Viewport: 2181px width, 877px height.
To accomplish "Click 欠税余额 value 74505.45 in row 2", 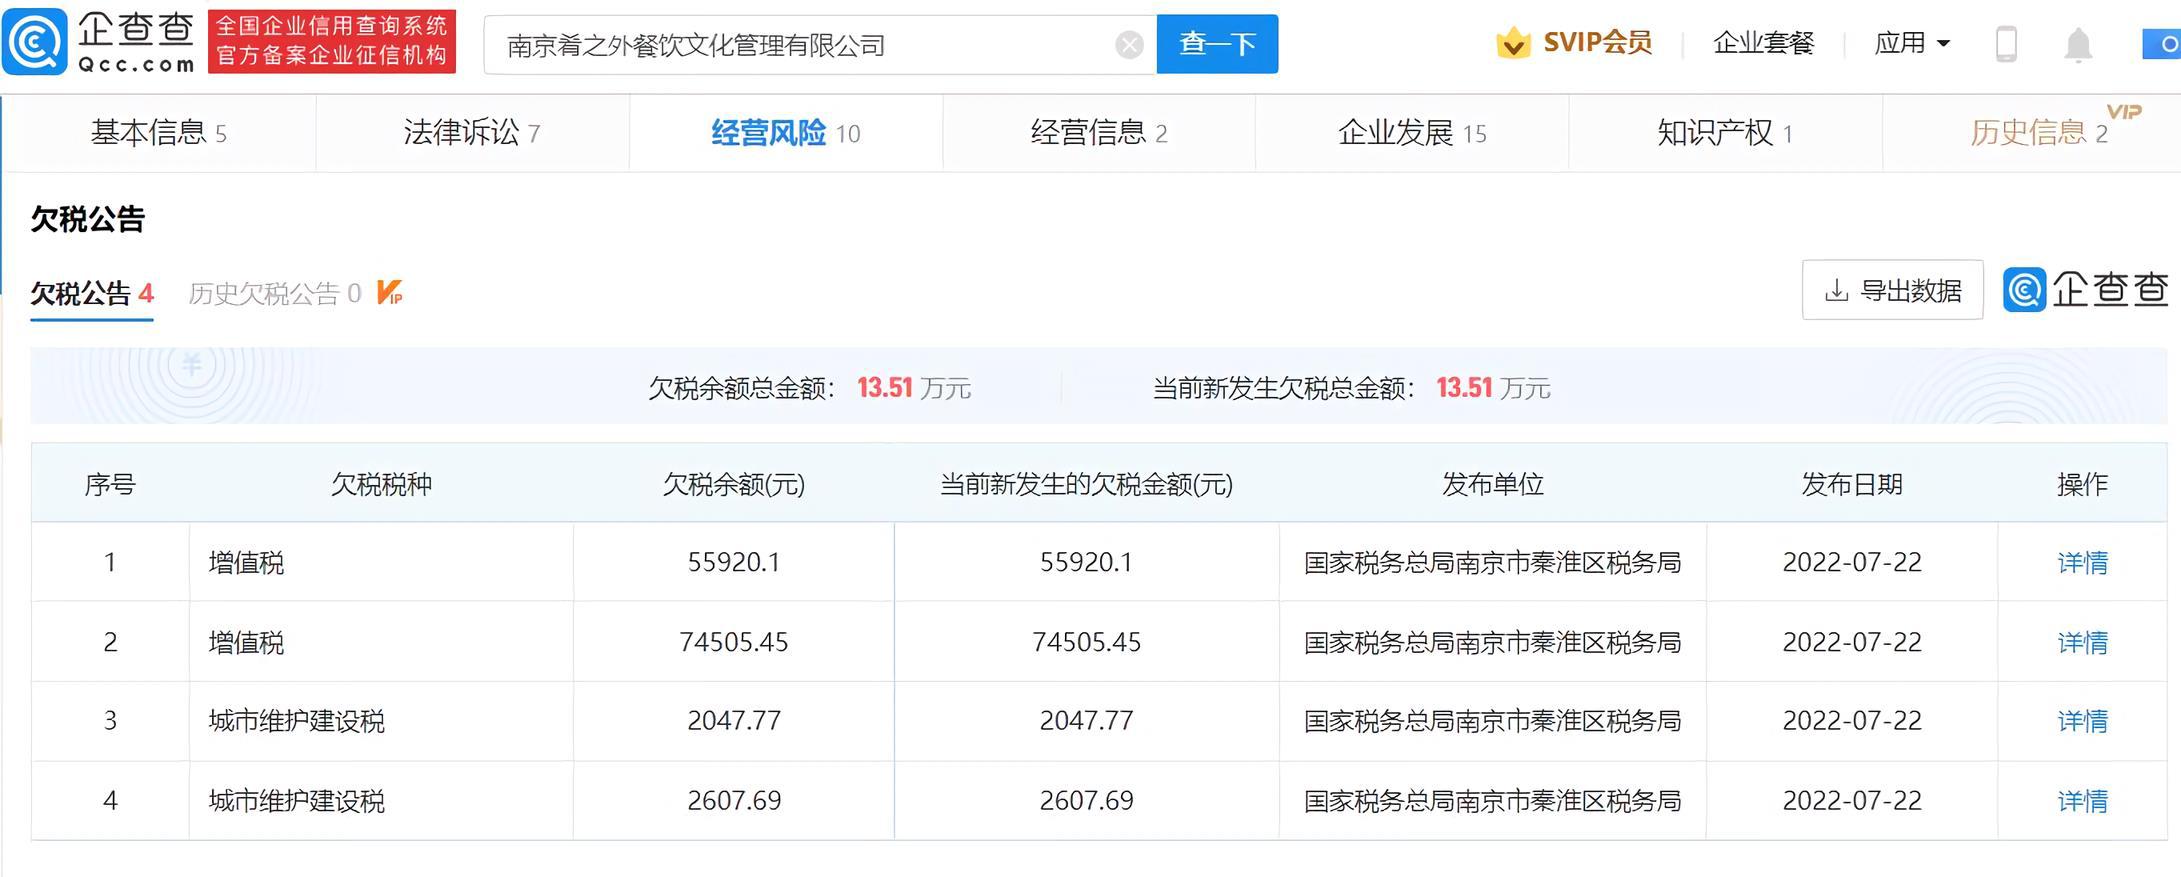I will coord(734,642).
